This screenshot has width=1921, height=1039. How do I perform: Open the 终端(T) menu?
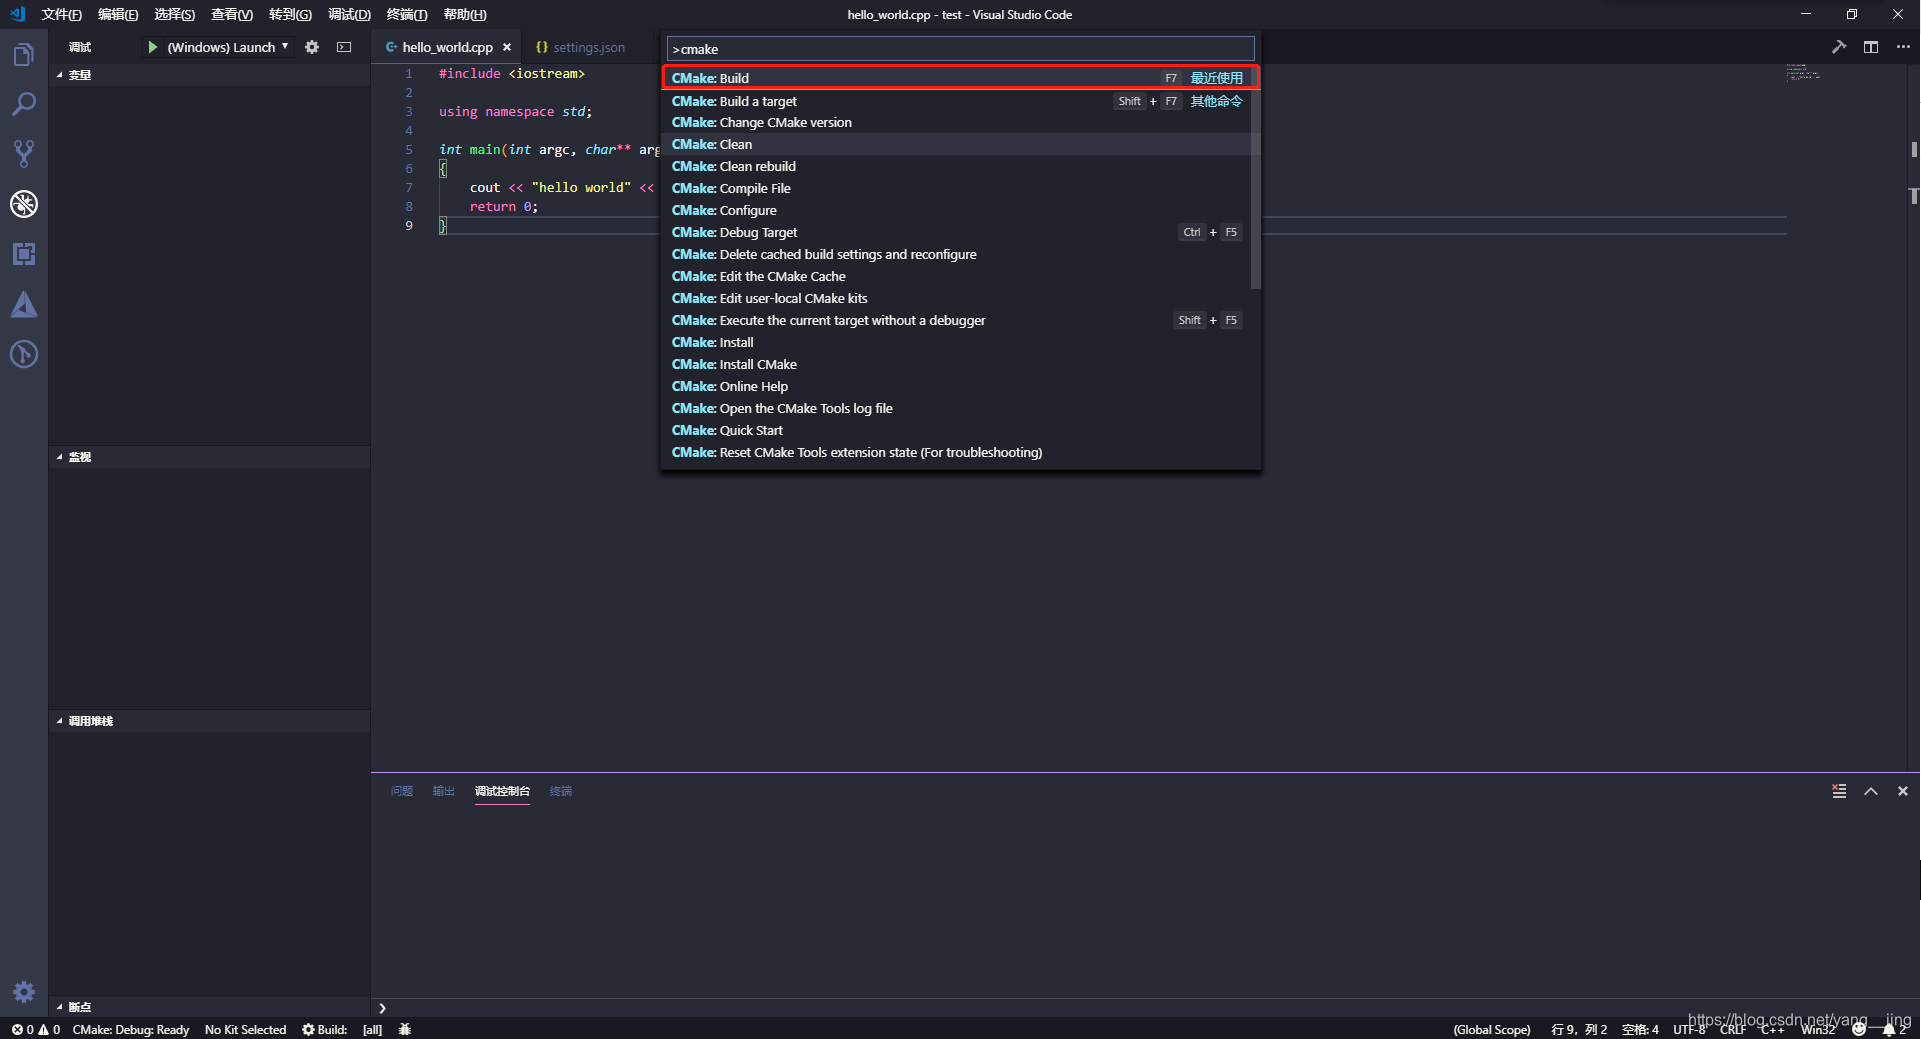pos(406,14)
